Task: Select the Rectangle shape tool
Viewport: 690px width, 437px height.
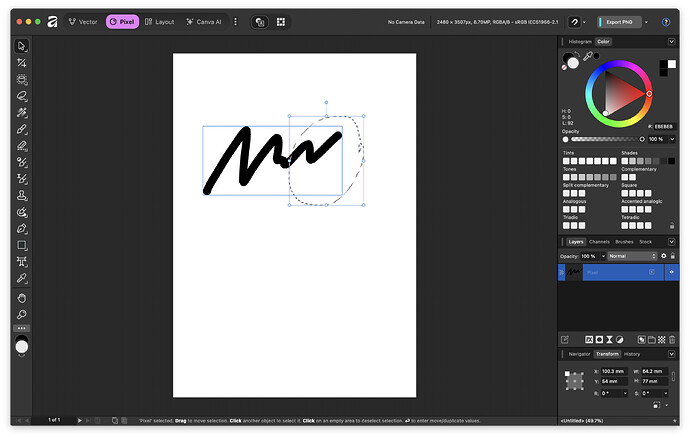Action: click(x=22, y=245)
